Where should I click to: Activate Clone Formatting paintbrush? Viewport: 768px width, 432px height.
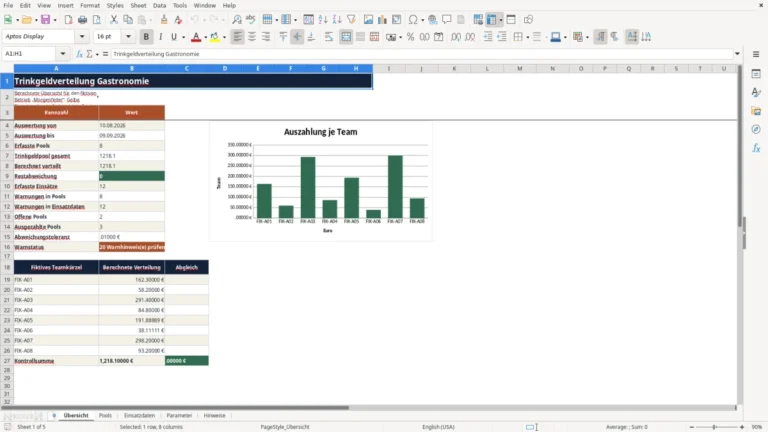164,20
